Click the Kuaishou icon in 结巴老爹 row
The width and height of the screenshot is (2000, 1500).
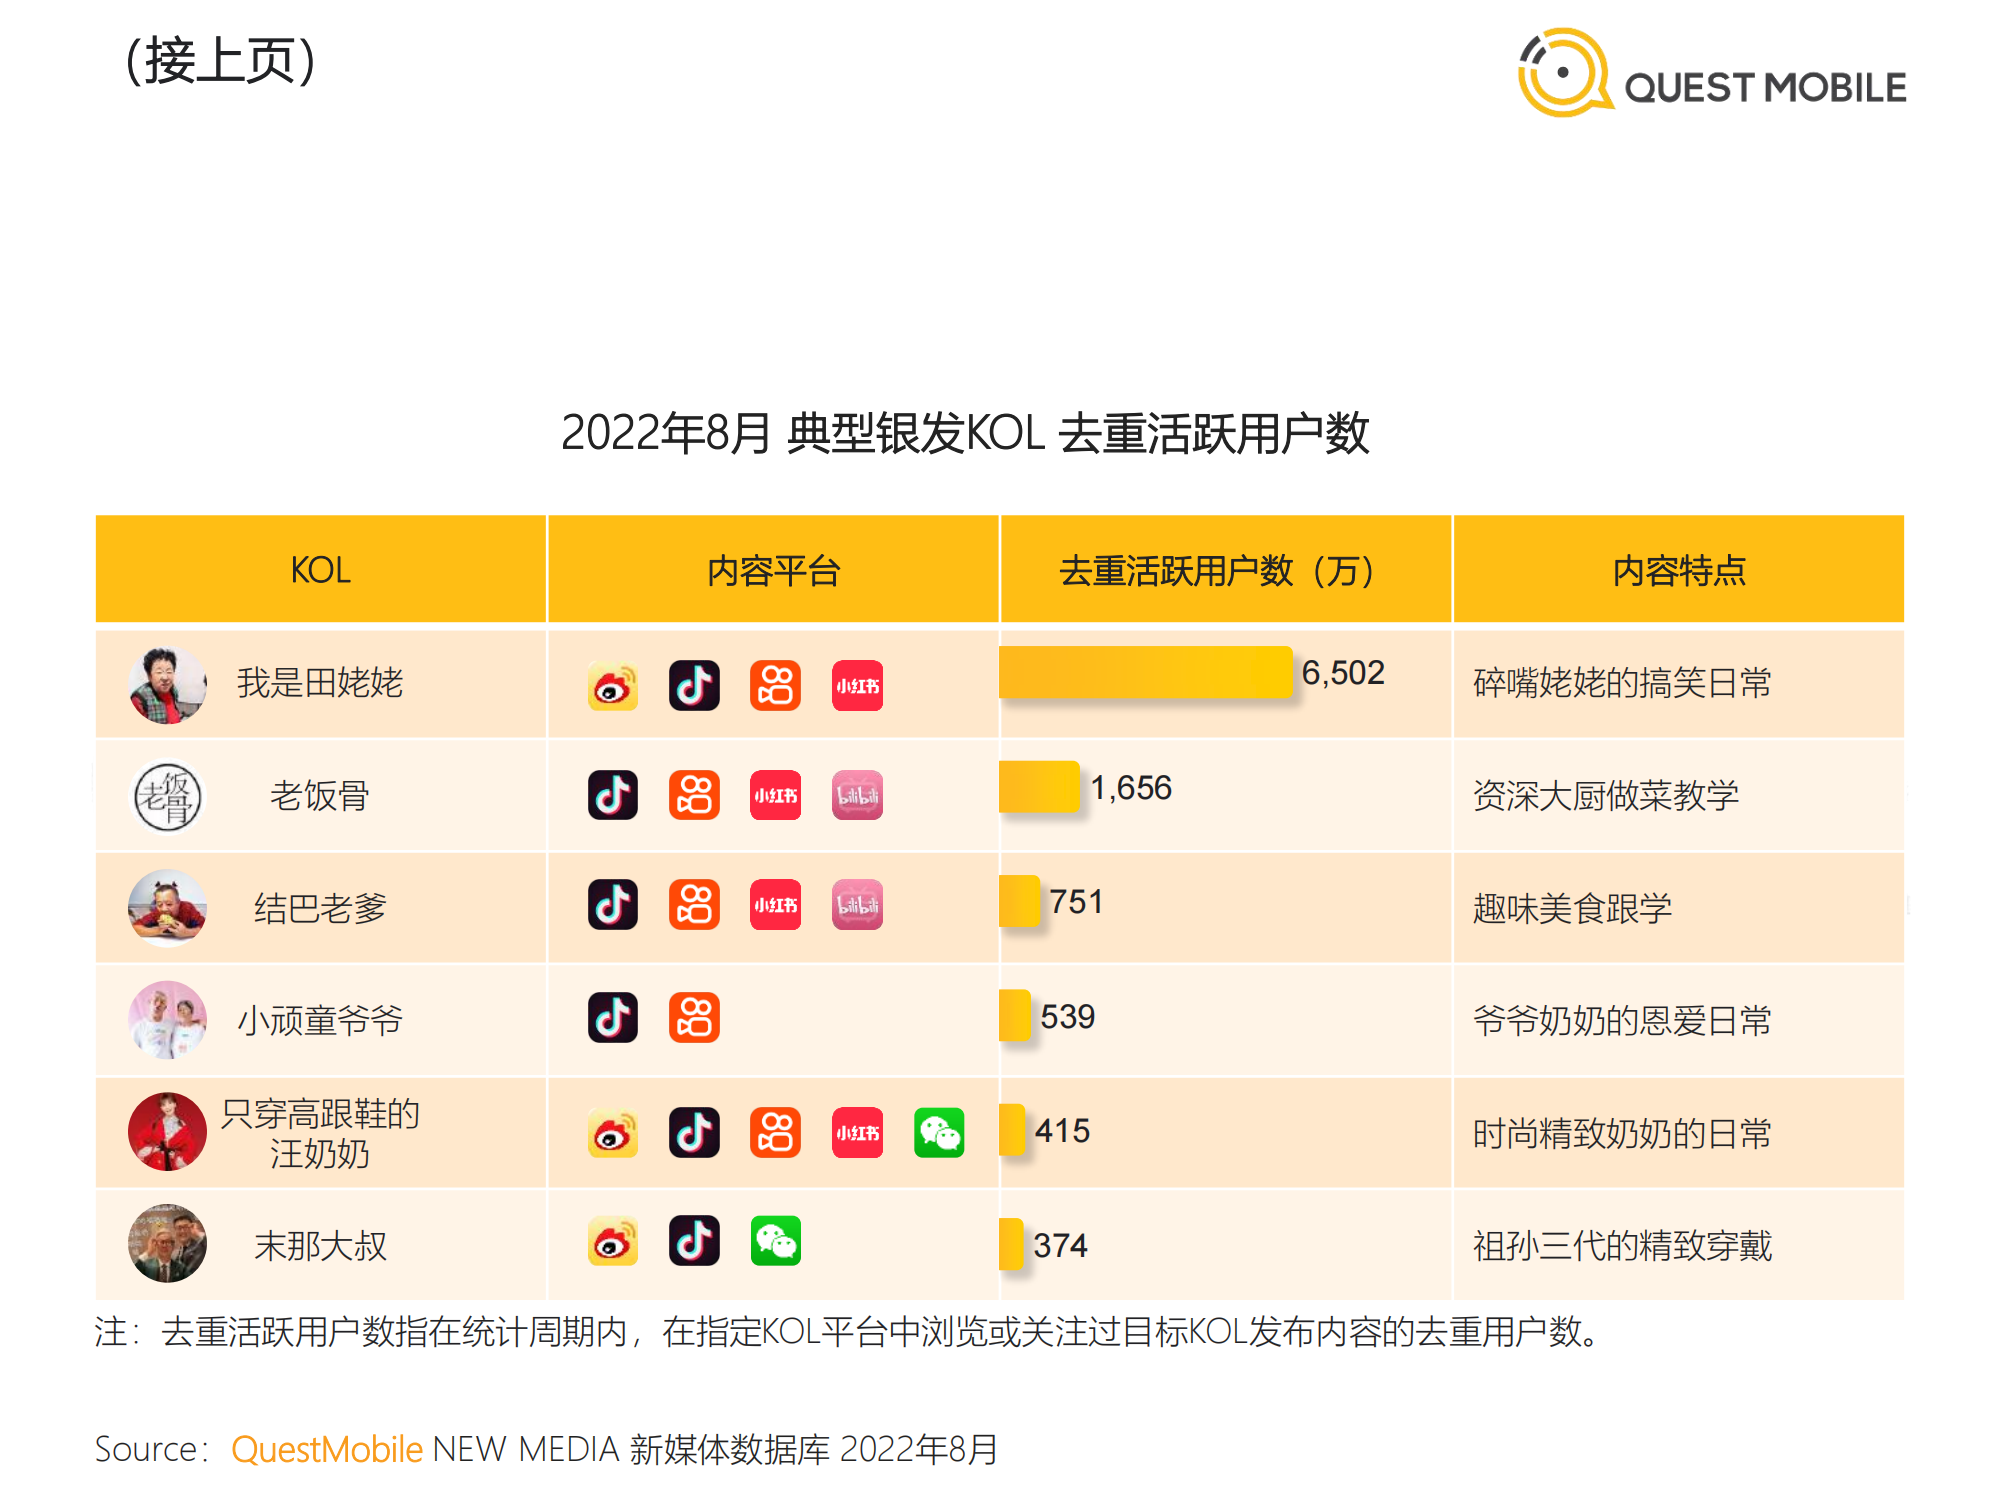(694, 905)
